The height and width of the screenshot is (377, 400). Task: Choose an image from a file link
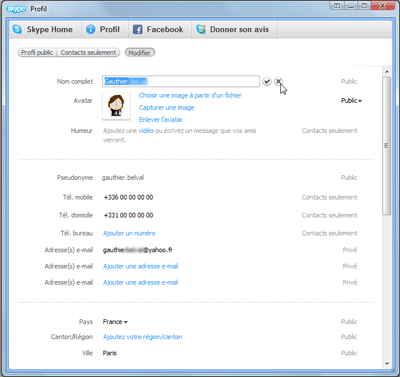190,95
